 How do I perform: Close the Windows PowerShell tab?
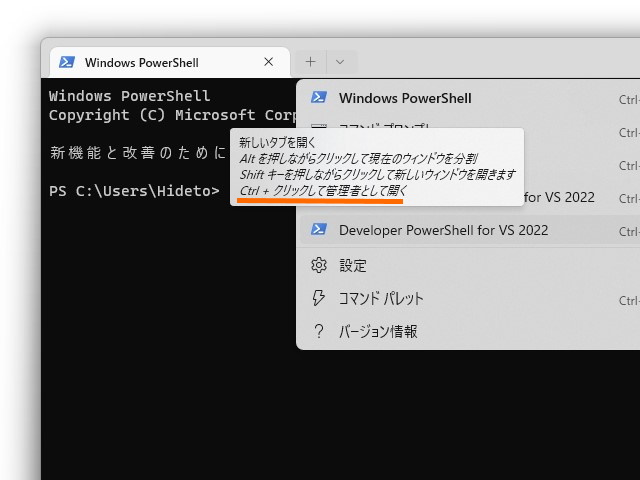point(269,62)
